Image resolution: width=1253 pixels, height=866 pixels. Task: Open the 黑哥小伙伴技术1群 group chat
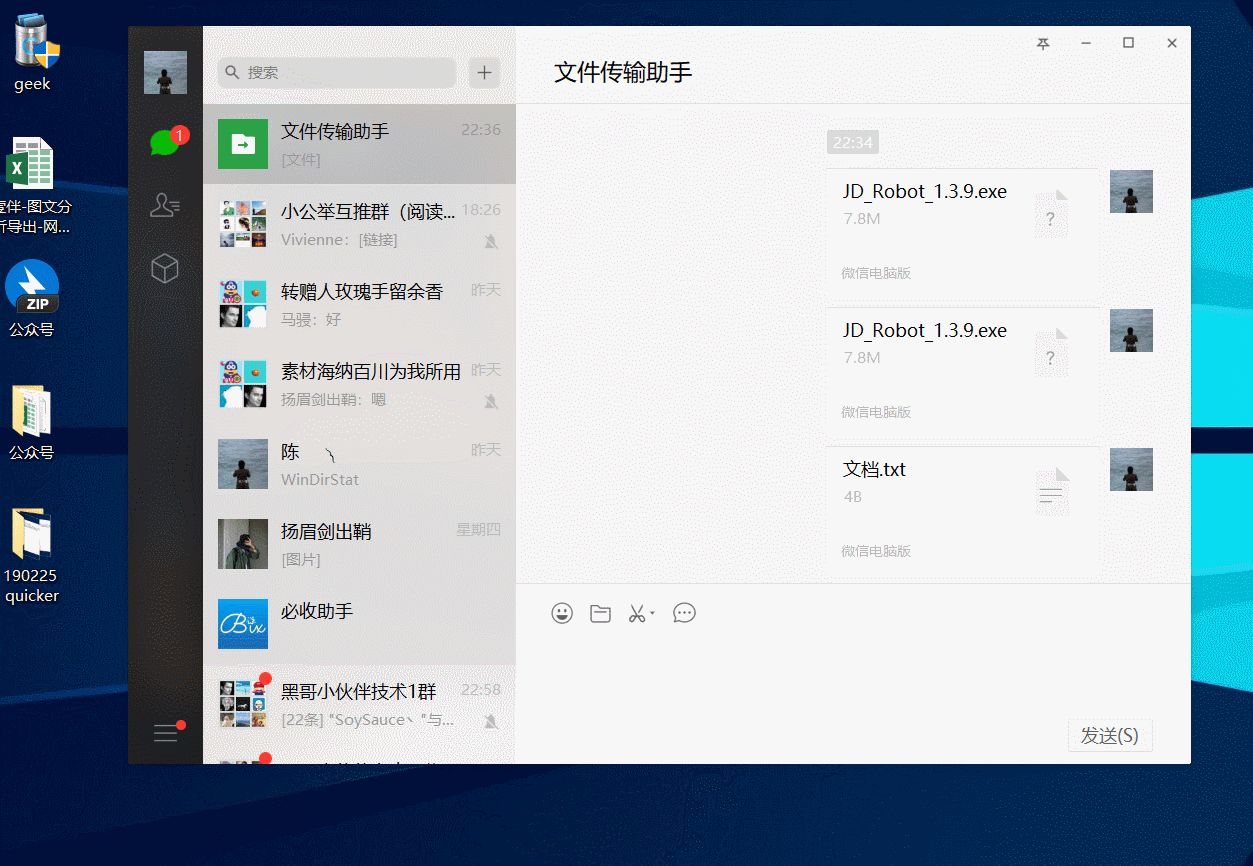(359, 704)
